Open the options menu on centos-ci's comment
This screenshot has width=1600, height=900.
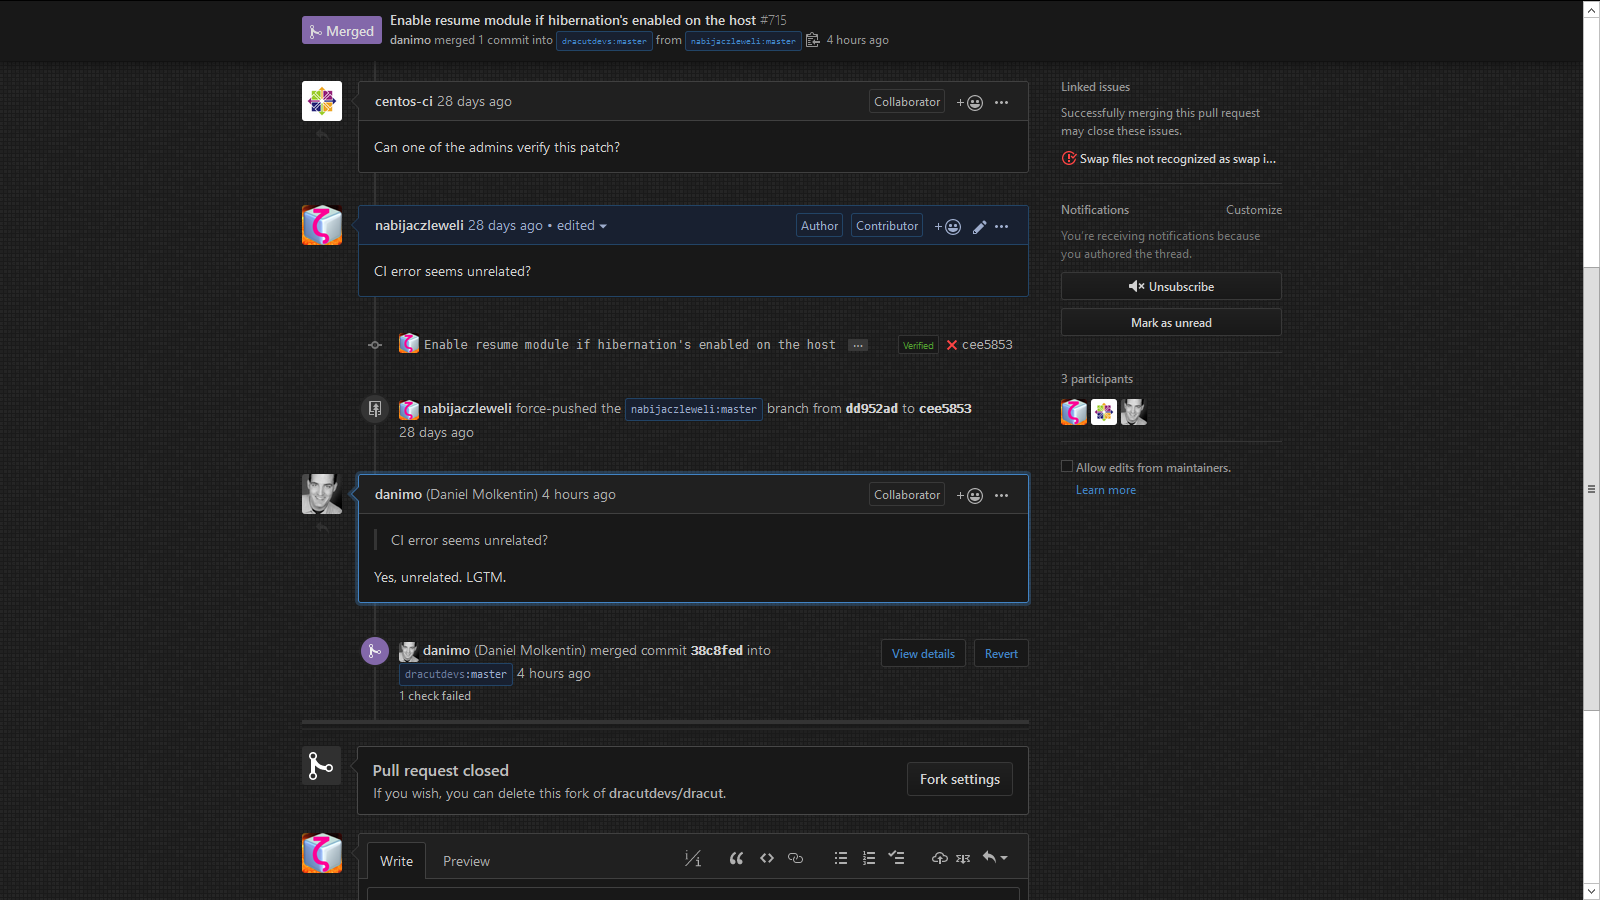tap(1001, 102)
